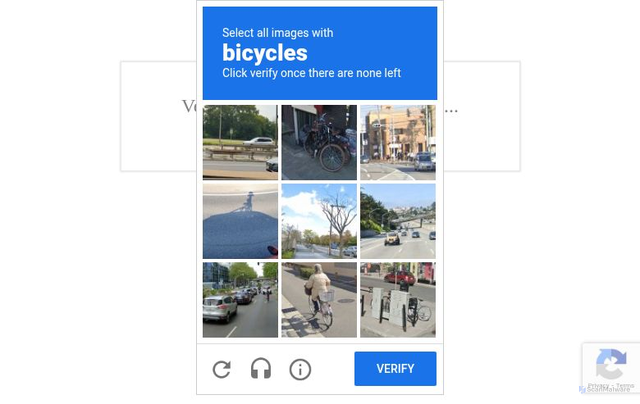The width and height of the screenshot is (640, 404).
Task: Select tile with bikes parked by wall
Action: pos(319,142)
